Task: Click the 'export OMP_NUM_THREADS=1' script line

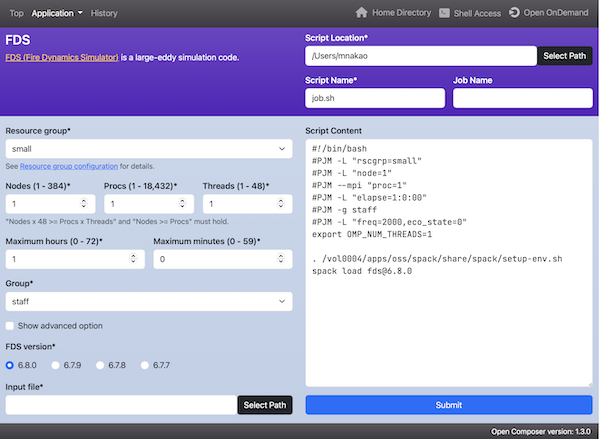Action: tap(372, 234)
